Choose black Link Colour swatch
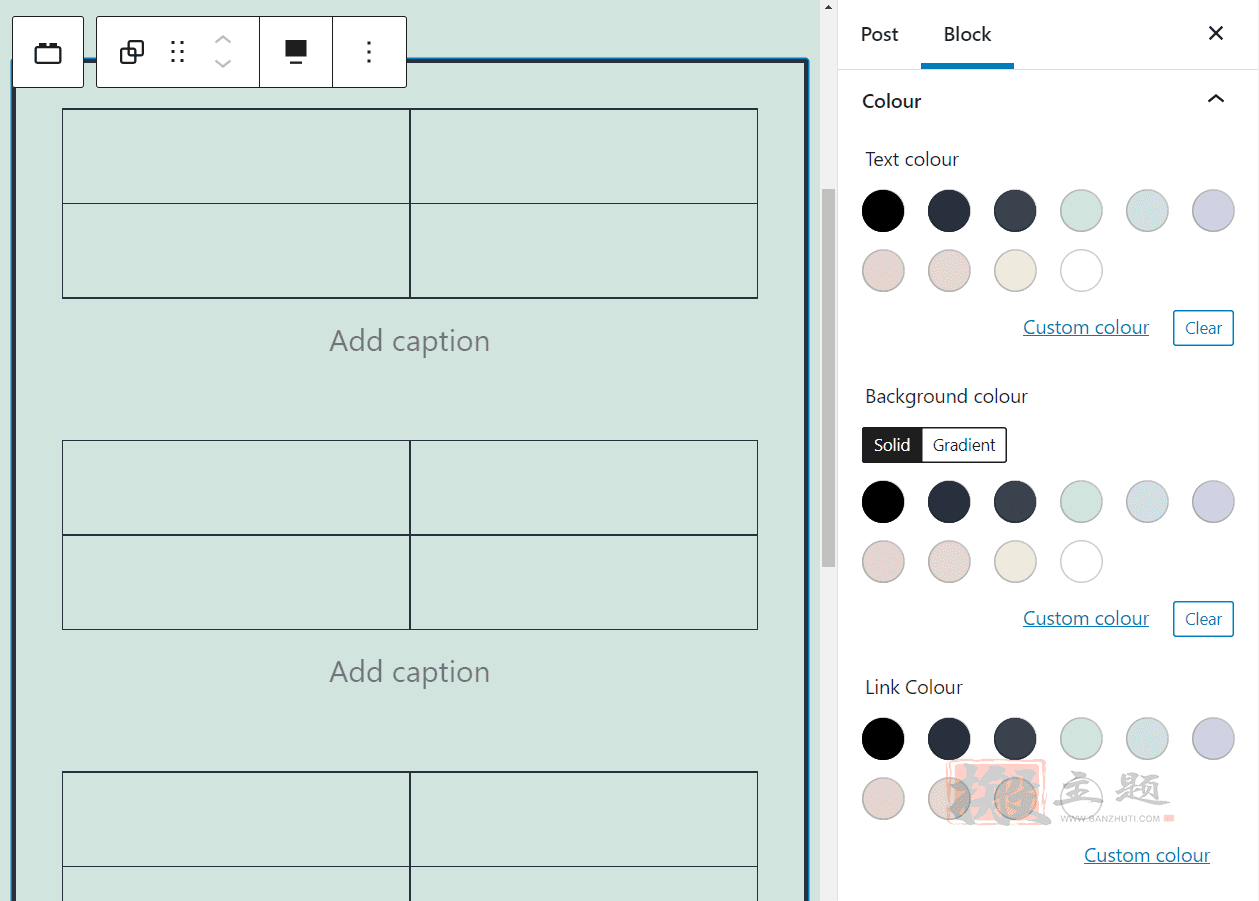 [883, 739]
